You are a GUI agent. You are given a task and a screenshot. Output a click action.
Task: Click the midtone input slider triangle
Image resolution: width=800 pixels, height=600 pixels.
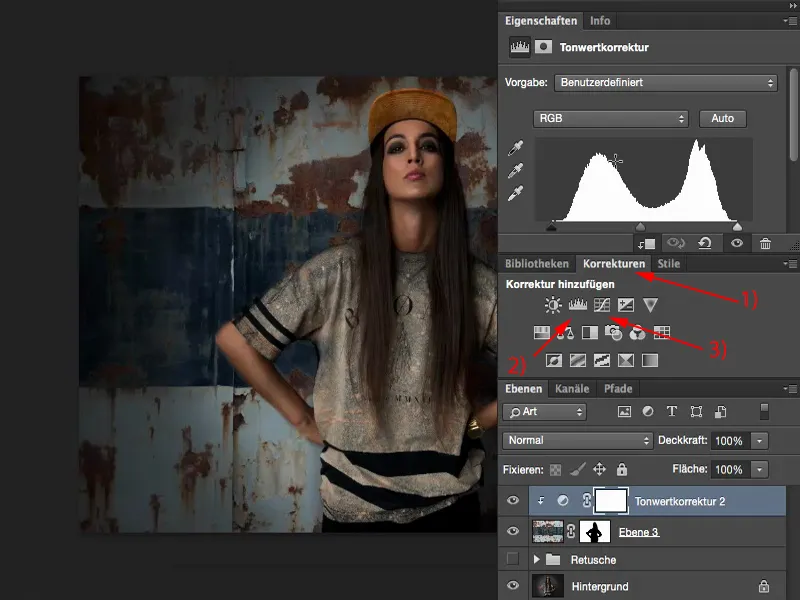tap(640, 226)
